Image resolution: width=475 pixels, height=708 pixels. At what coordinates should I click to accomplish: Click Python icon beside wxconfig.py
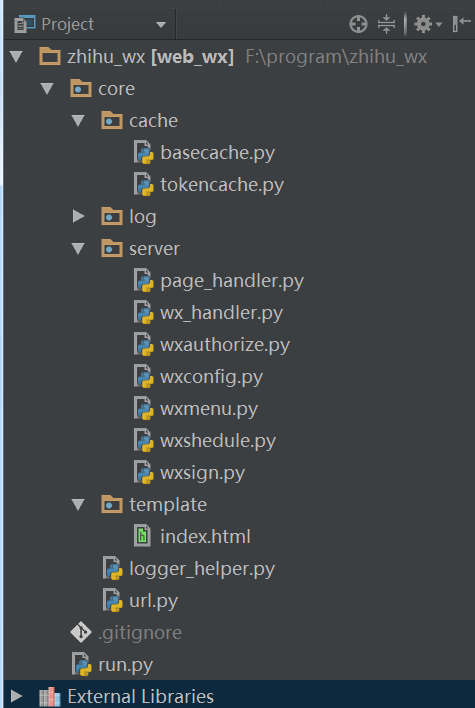tap(144, 377)
